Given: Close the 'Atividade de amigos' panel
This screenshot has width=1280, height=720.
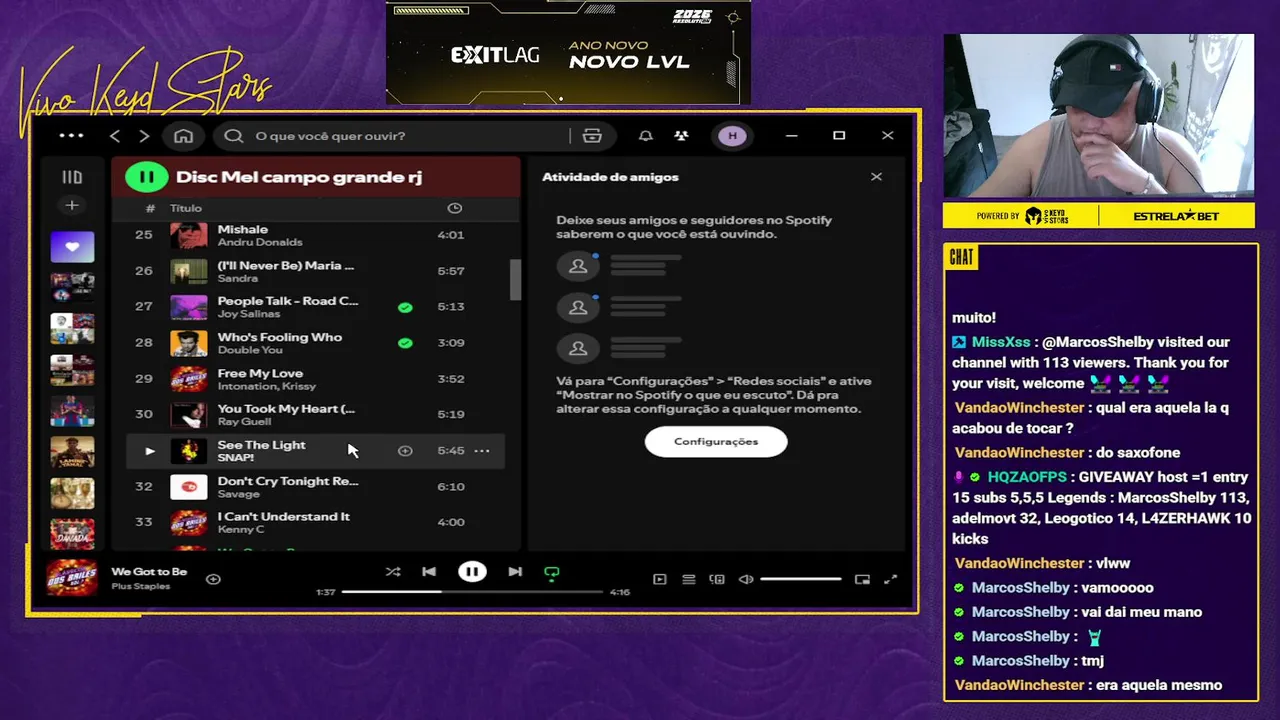Looking at the screenshot, I should (876, 177).
